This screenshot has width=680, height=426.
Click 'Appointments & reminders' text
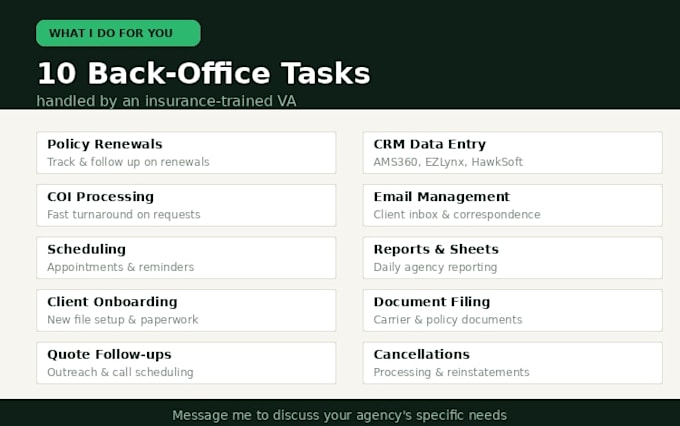pos(120,267)
